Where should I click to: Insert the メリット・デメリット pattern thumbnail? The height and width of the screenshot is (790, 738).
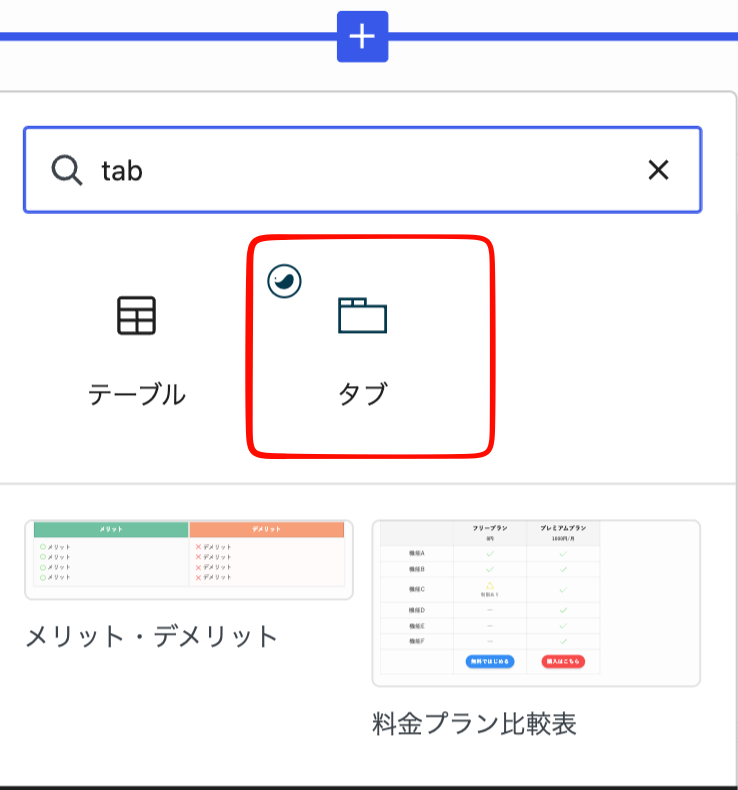tap(189, 560)
